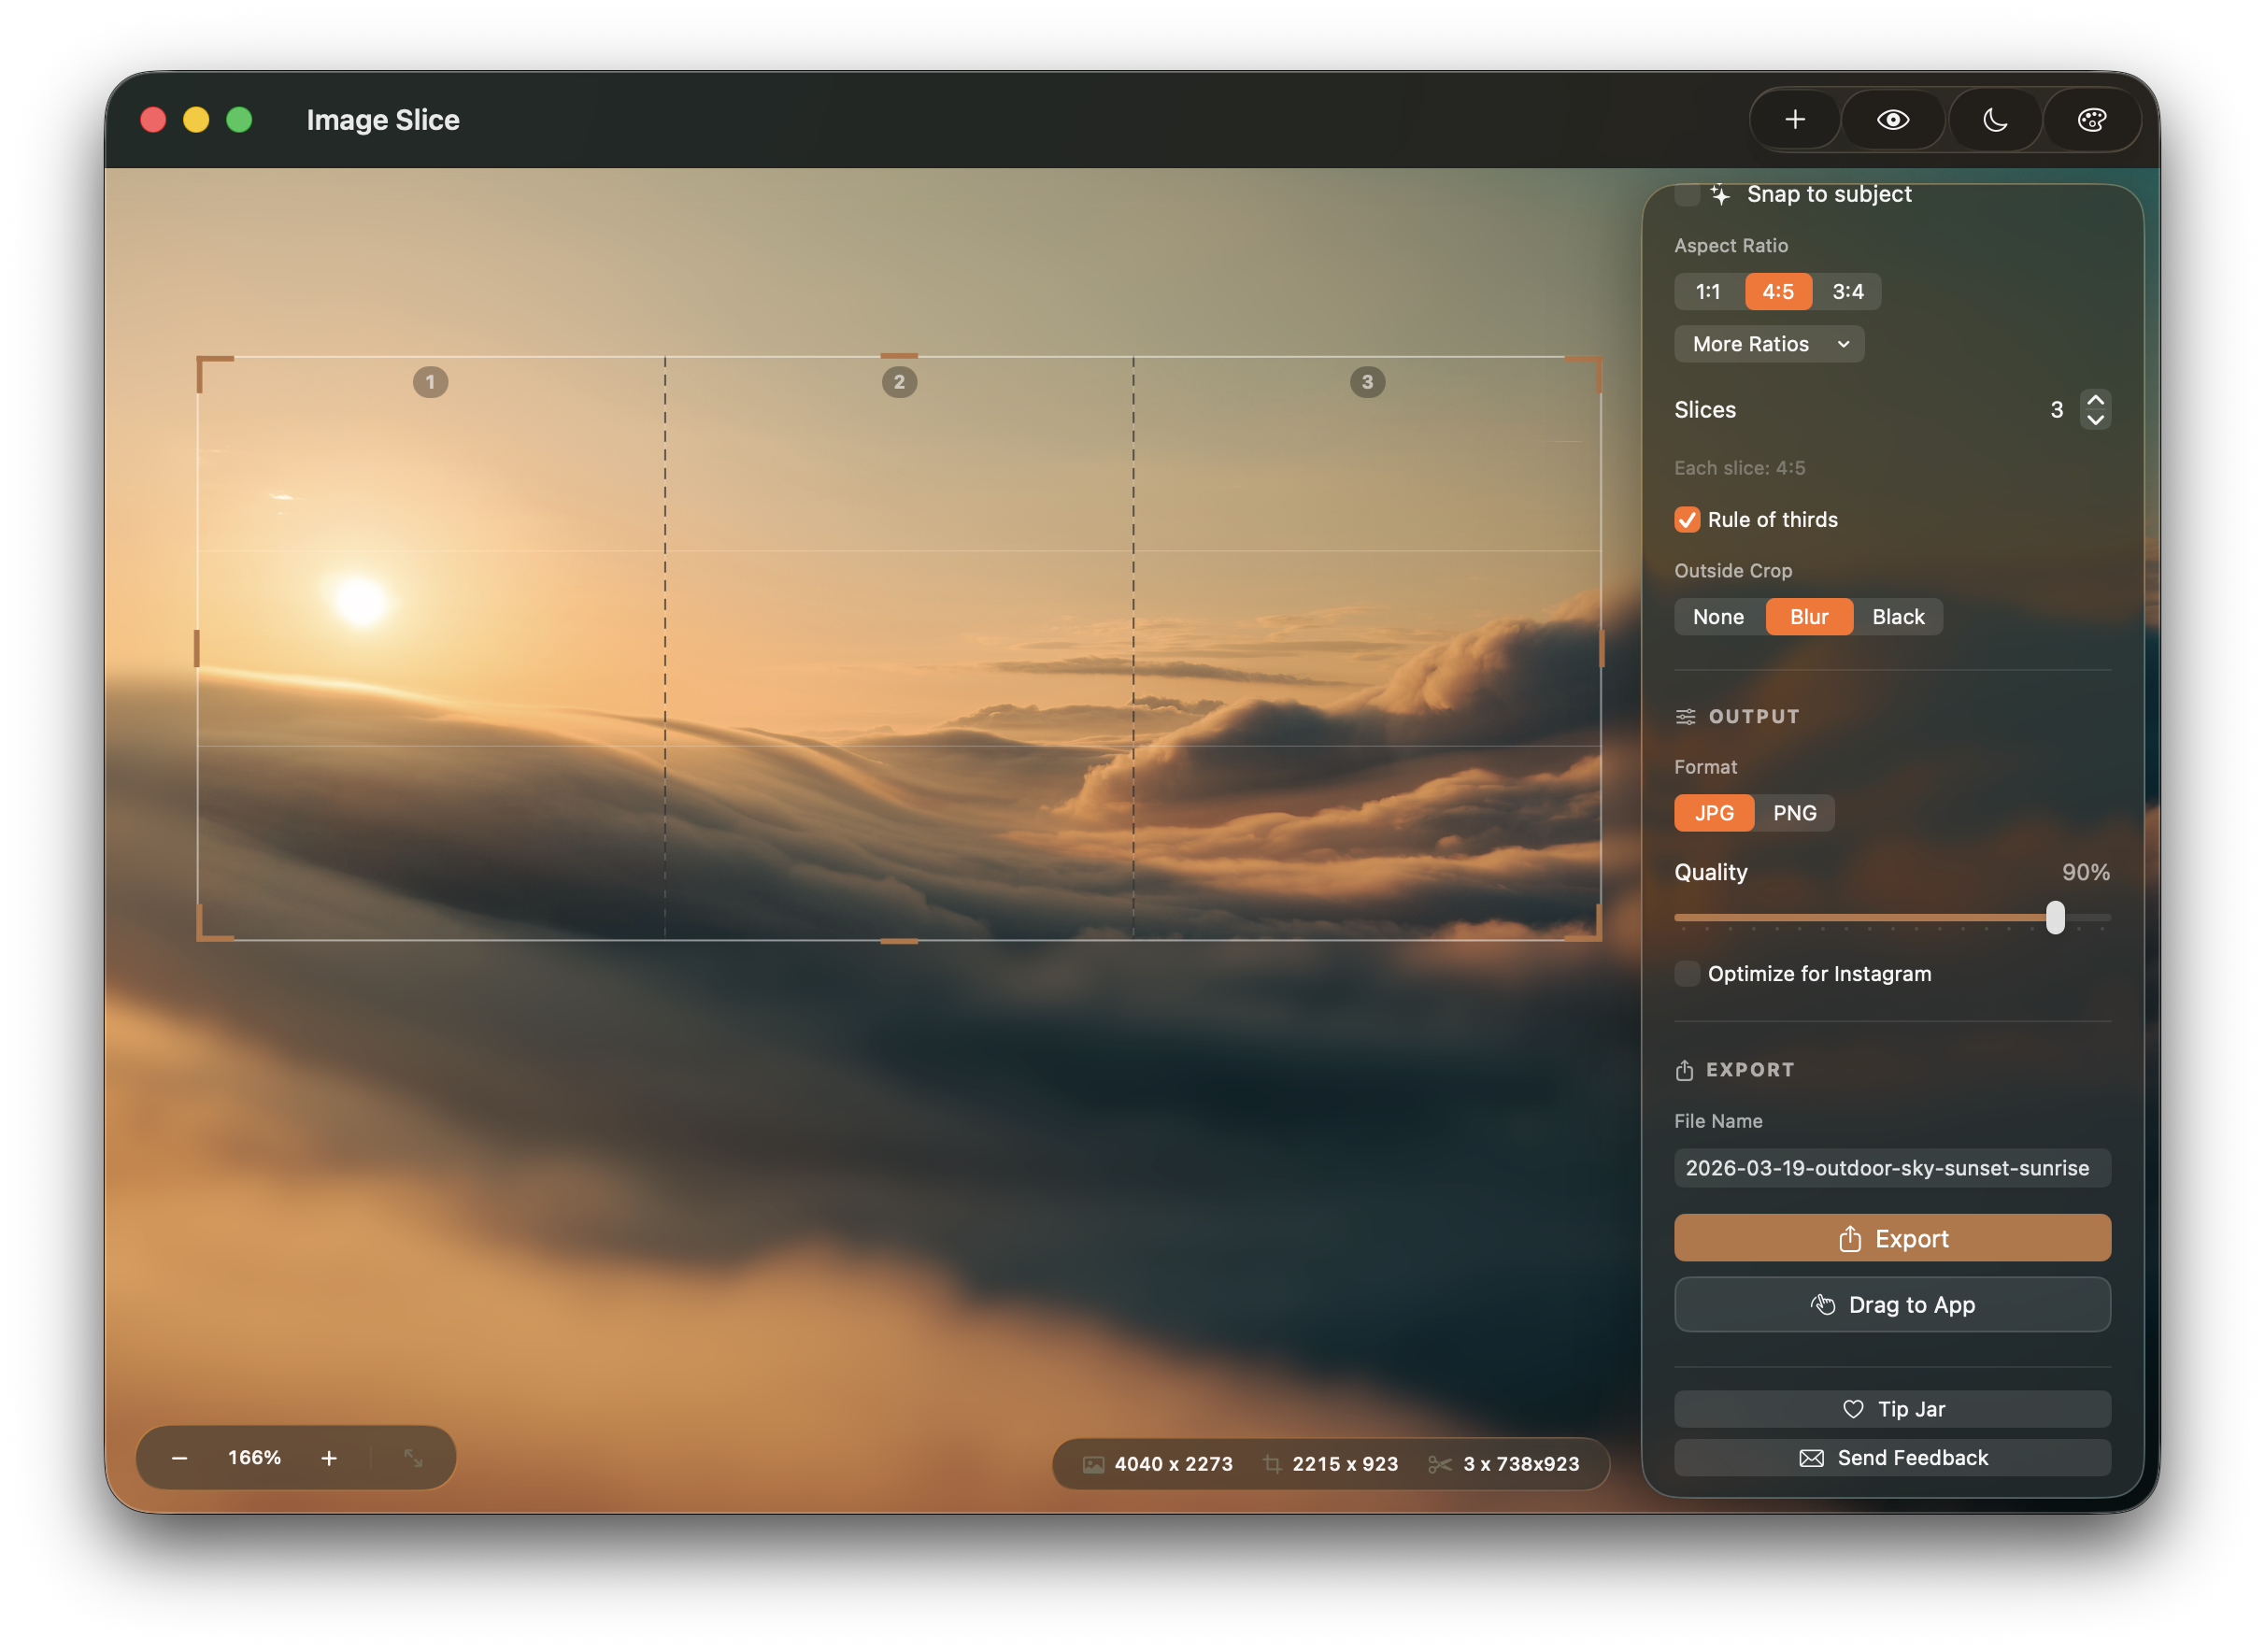Click the slice 3 number badge

click(1367, 382)
